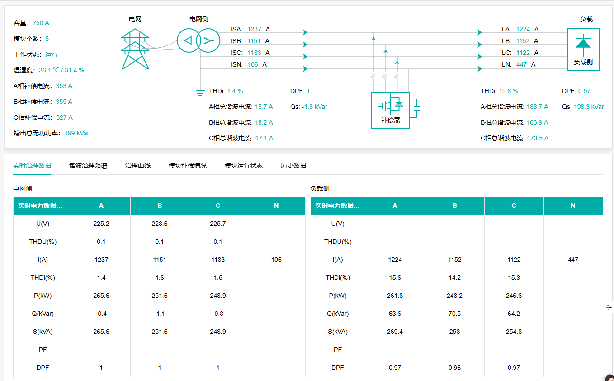The width and height of the screenshot is (614, 381).
Task: Click the ISC 1183 A reading in diagram
Action: click(250, 52)
